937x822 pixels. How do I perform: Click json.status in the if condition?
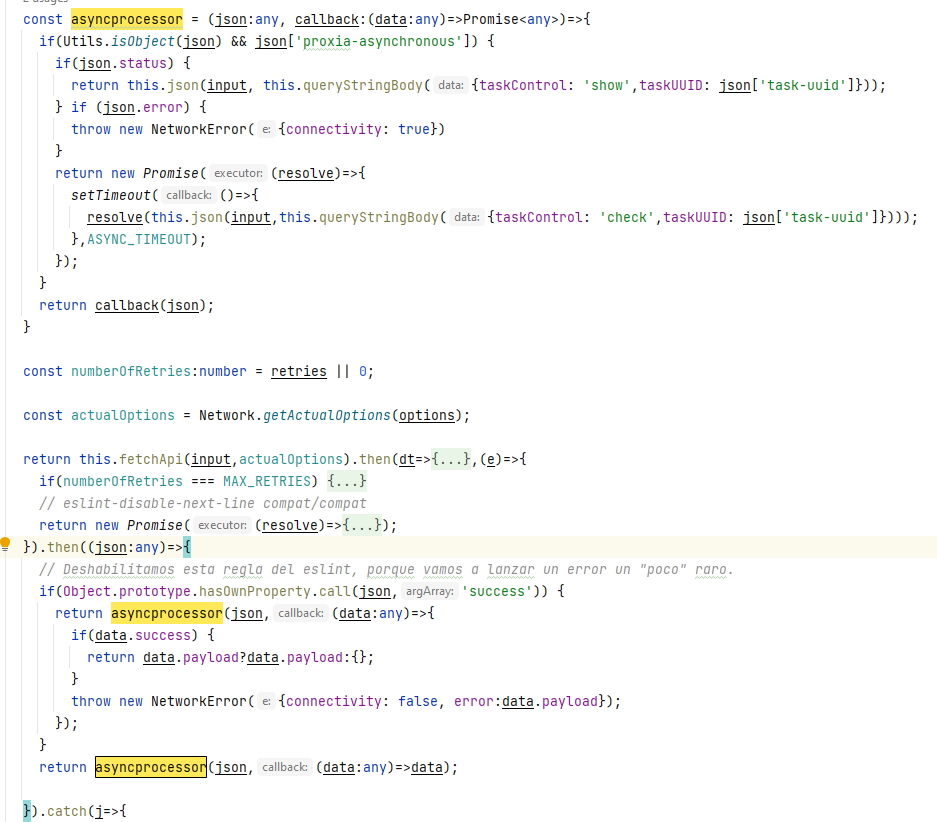123,63
